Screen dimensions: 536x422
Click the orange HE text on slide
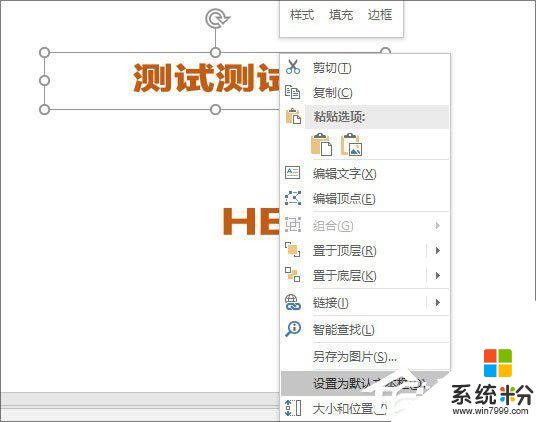pyautogui.click(x=252, y=221)
